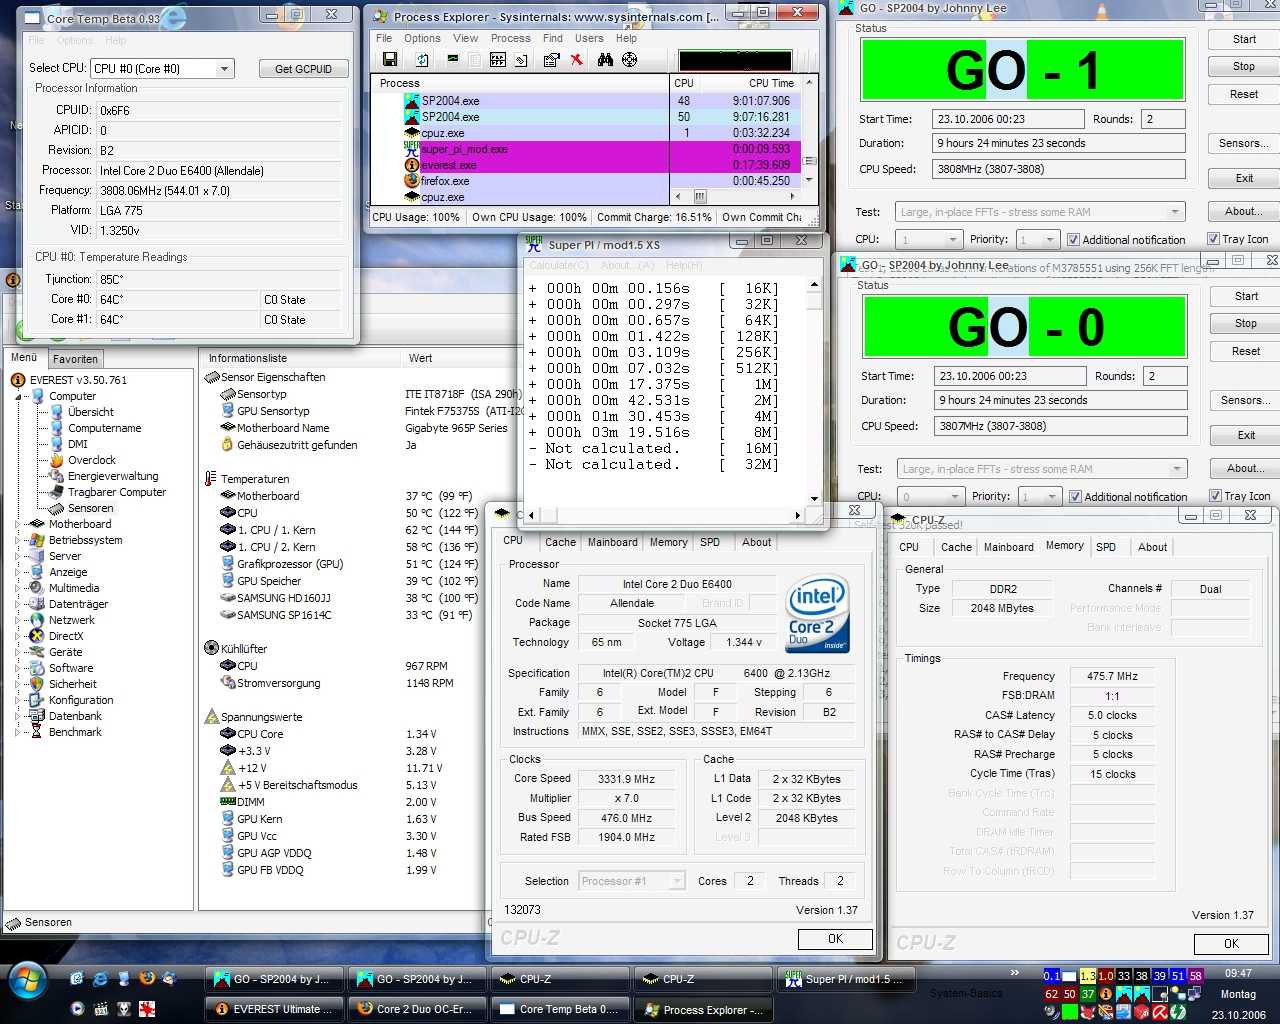Click Show Lower Pane icon in Process Explorer
Screen dimensions: 1280x1024
coord(497,60)
